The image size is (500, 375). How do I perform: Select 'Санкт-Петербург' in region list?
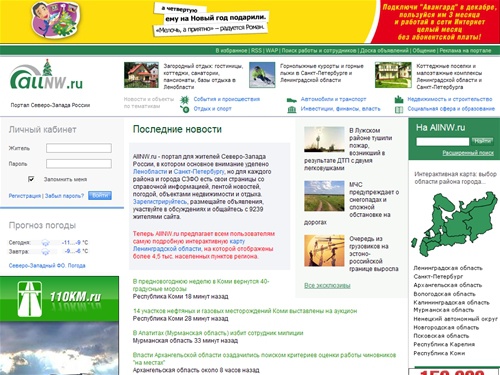[438, 277]
